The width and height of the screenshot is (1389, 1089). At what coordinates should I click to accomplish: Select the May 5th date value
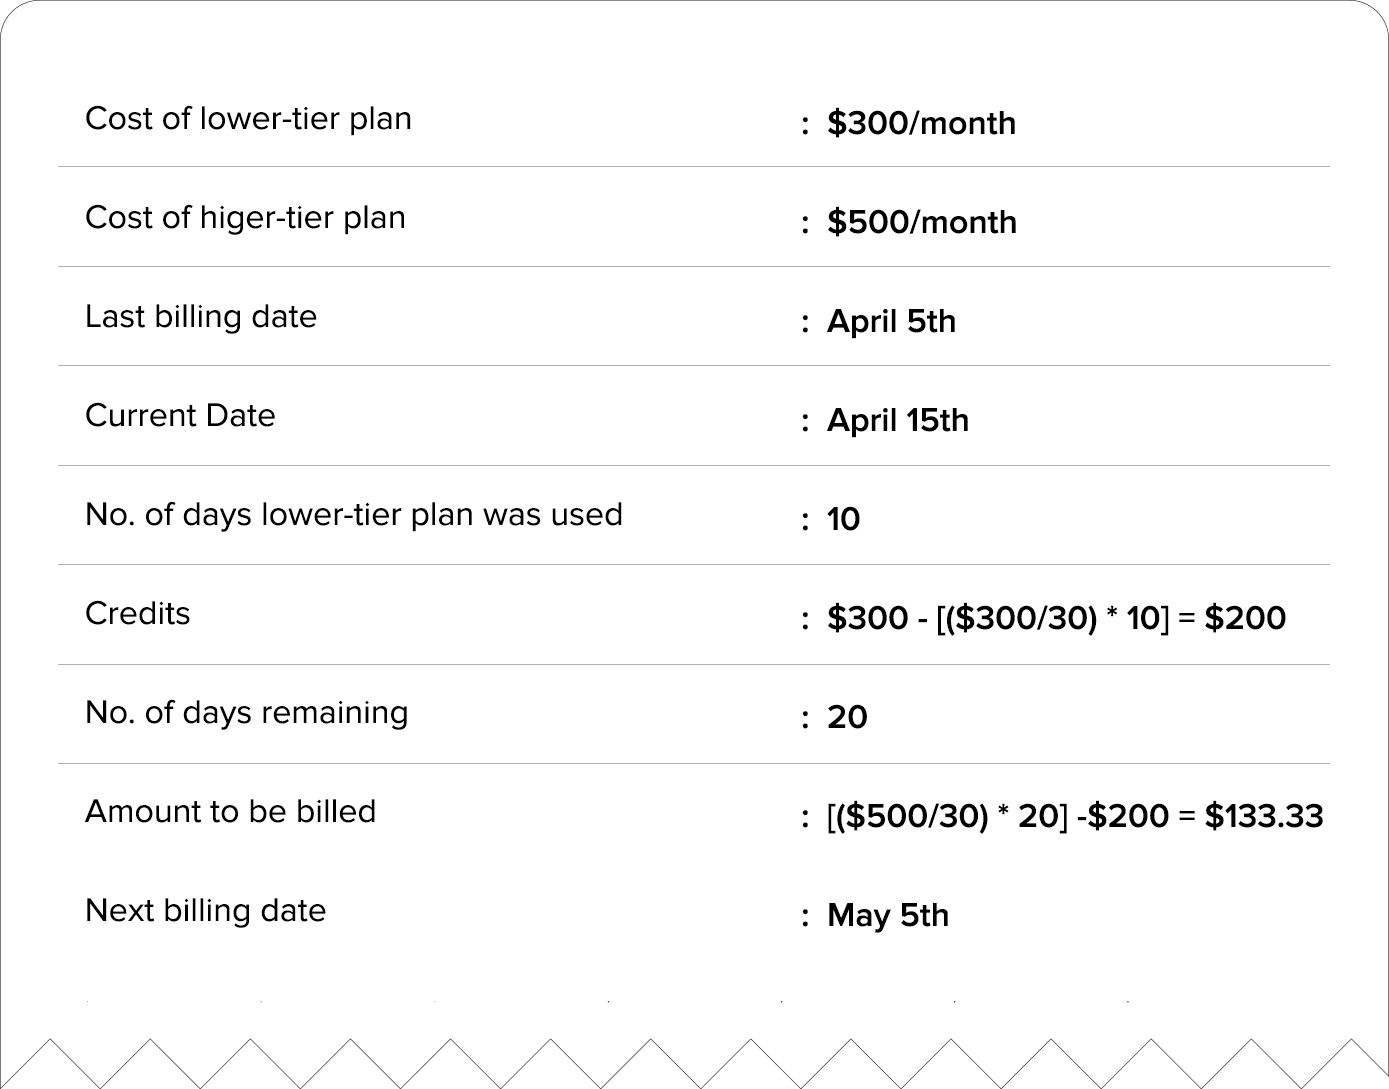pyautogui.click(x=887, y=916)
